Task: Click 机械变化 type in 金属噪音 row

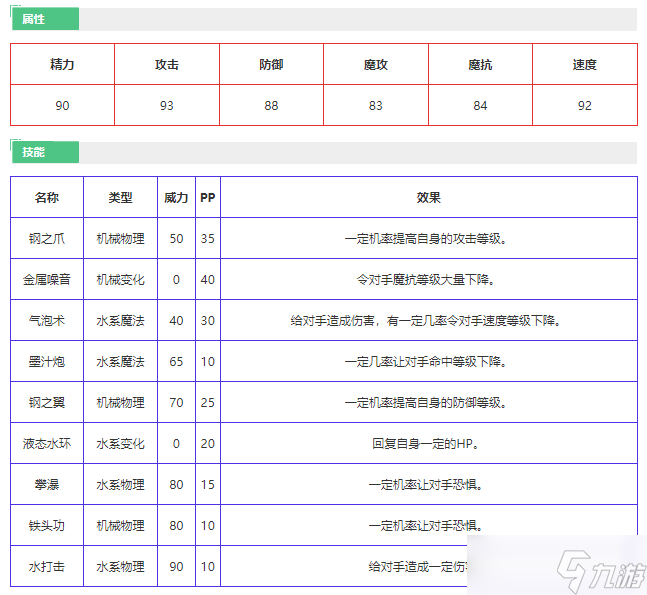Action: click(120, 279)
